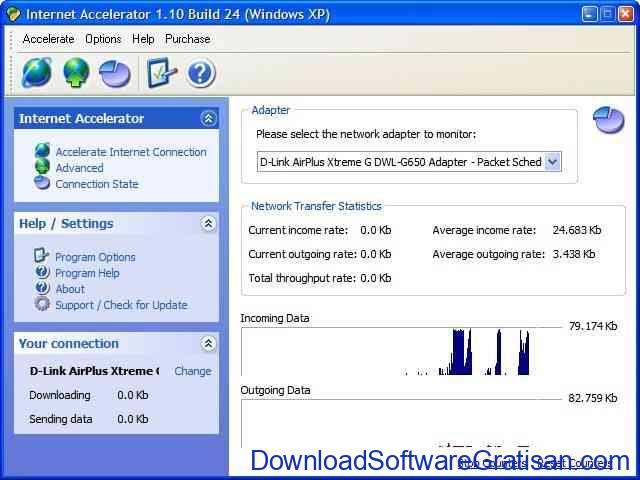The width and height of the screenshot is (640, 480).
Task: Click the Advanced green-arrow globe toolbar icon
Action: click(x=76, y=73)
